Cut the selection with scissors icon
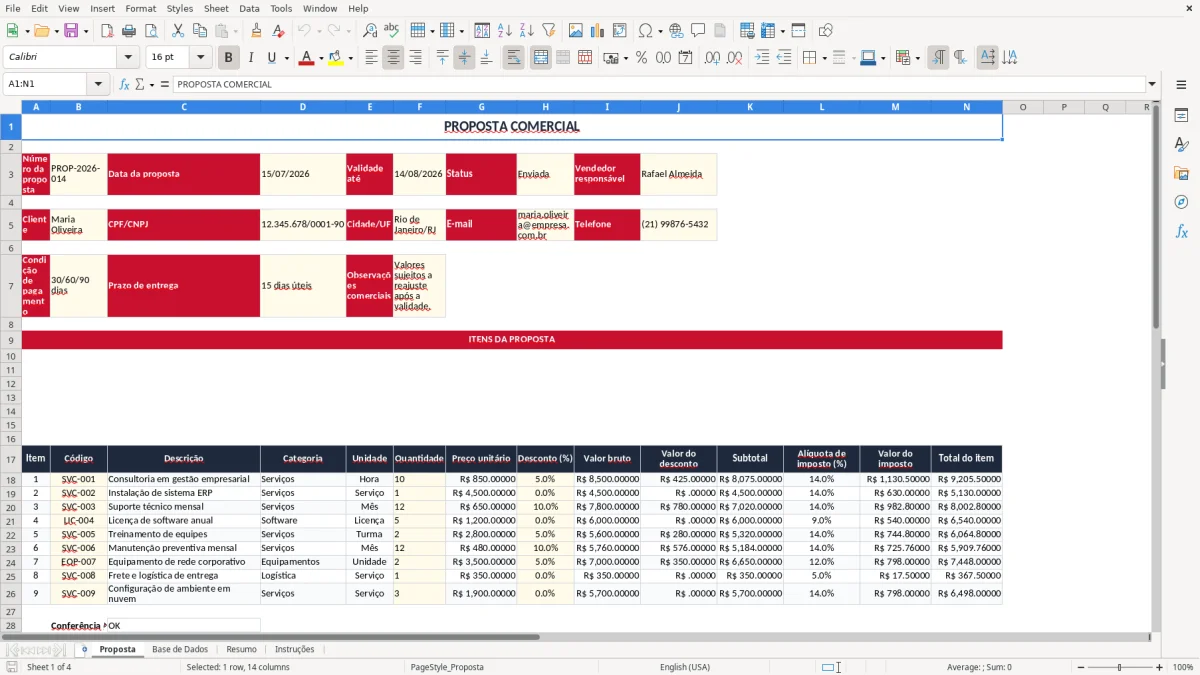 (x=177, y=31)
